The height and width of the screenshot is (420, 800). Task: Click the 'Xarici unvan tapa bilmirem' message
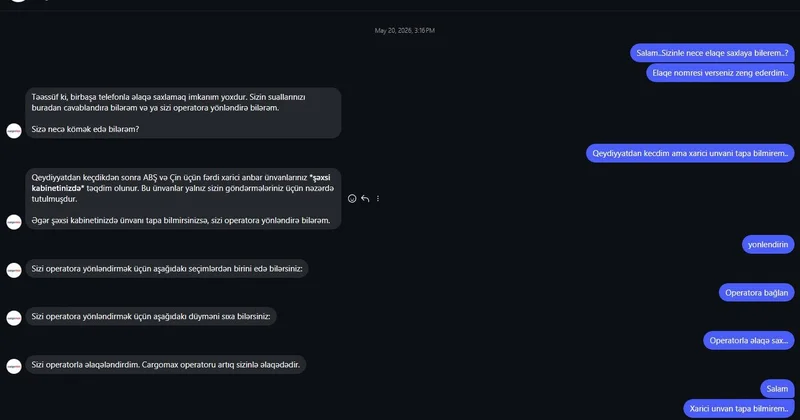(739, 408)
